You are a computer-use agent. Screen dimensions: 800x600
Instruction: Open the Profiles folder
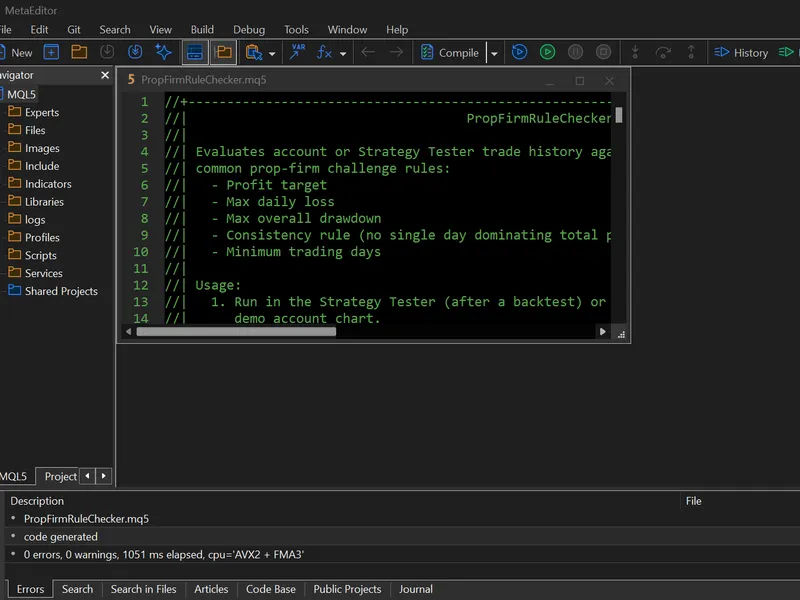click(42, 237)
